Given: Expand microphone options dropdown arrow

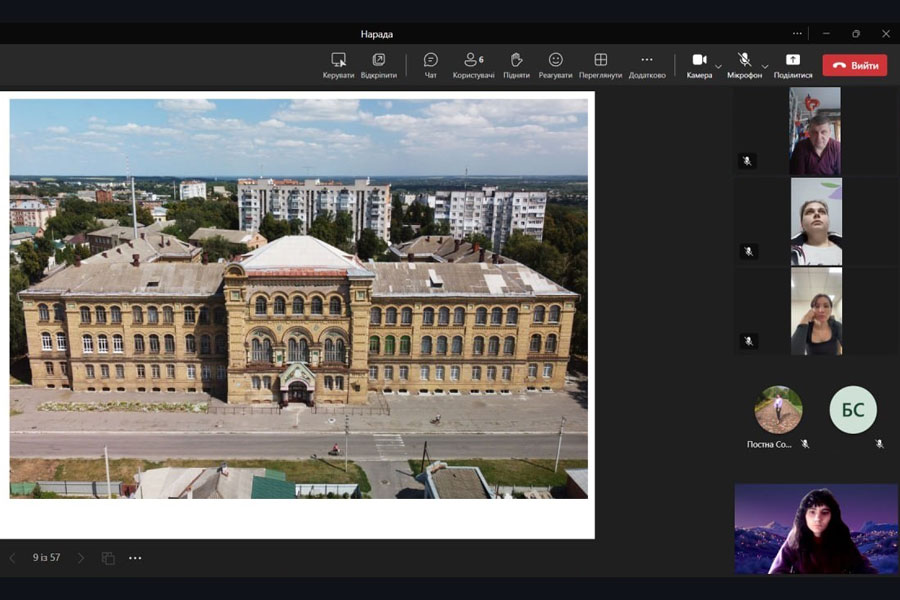Looking at the screenshot, I should coord(765,67).
